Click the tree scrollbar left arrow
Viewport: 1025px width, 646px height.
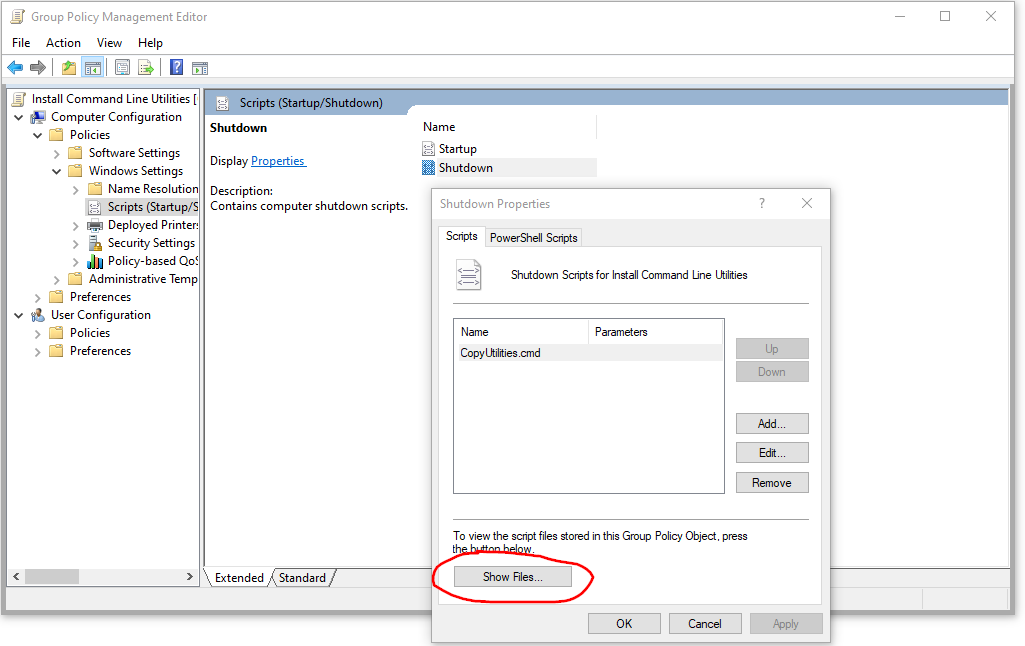point(16,577)
